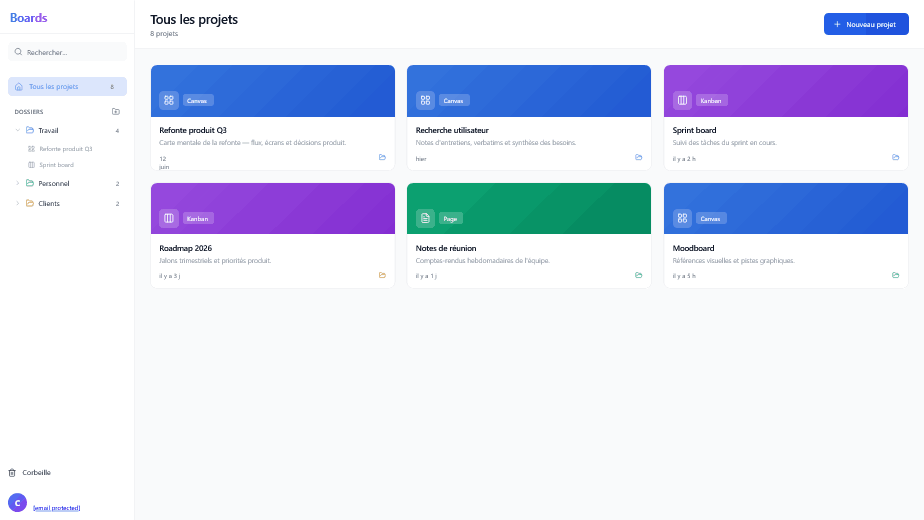
Task: Open the Notes de réunion card title
Action: point(446,248)
